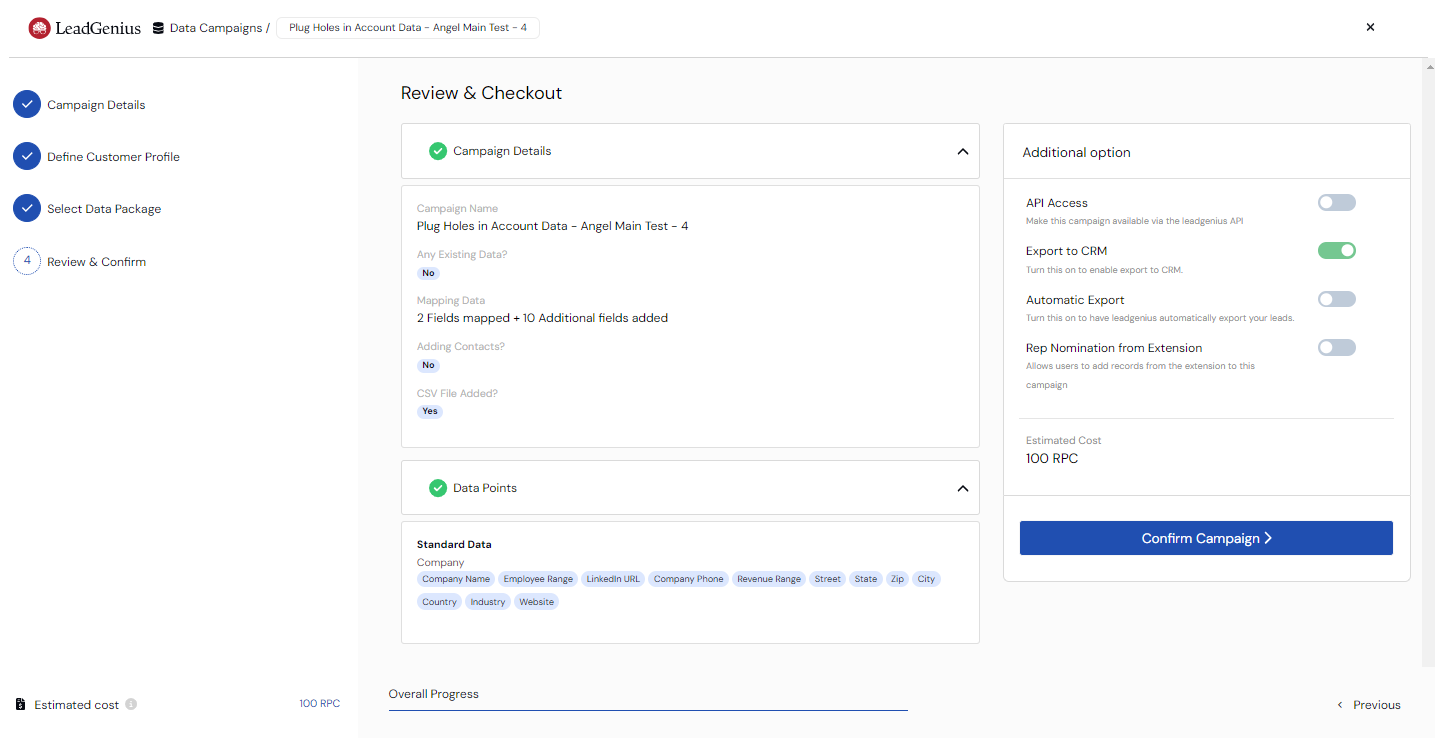Click the Additional option panel heading

coord(1076,153)
